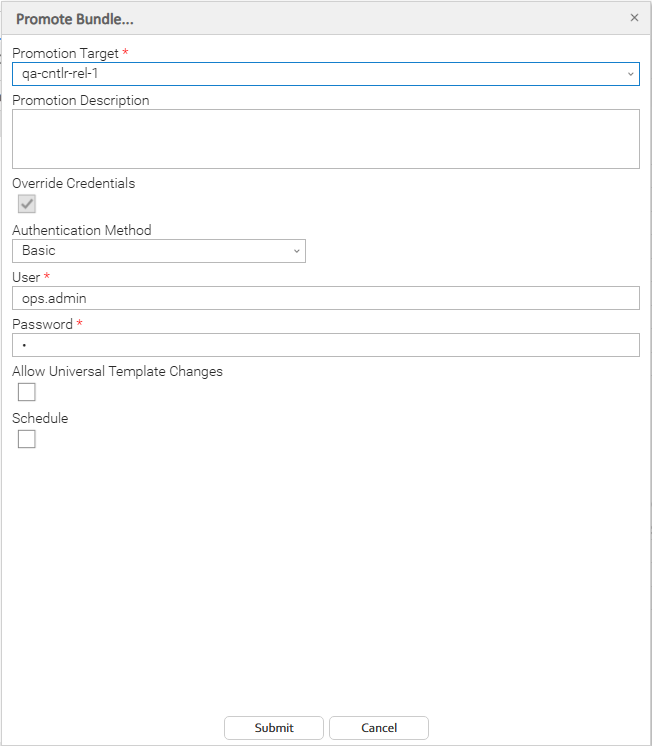Screen dimensions: 652x746
Task: Click the Promotion Description label
Action: pyautogui.click(x=80, y=100)
